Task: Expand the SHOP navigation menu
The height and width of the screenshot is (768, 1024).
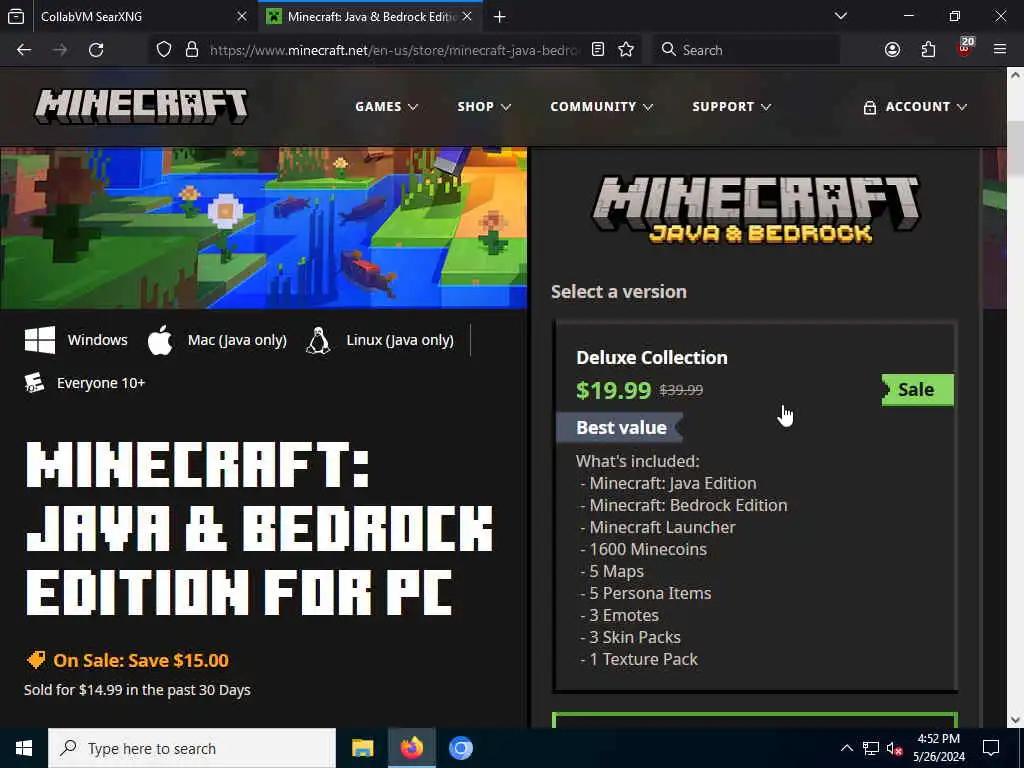Action: [x=484, y=106]
